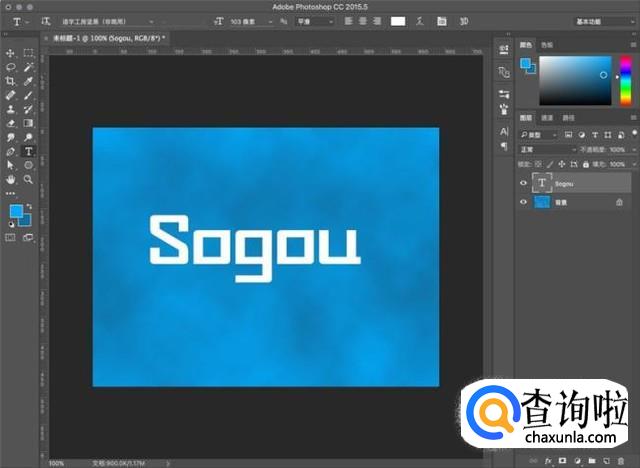Click the add layer style fx button

[548, 461]
